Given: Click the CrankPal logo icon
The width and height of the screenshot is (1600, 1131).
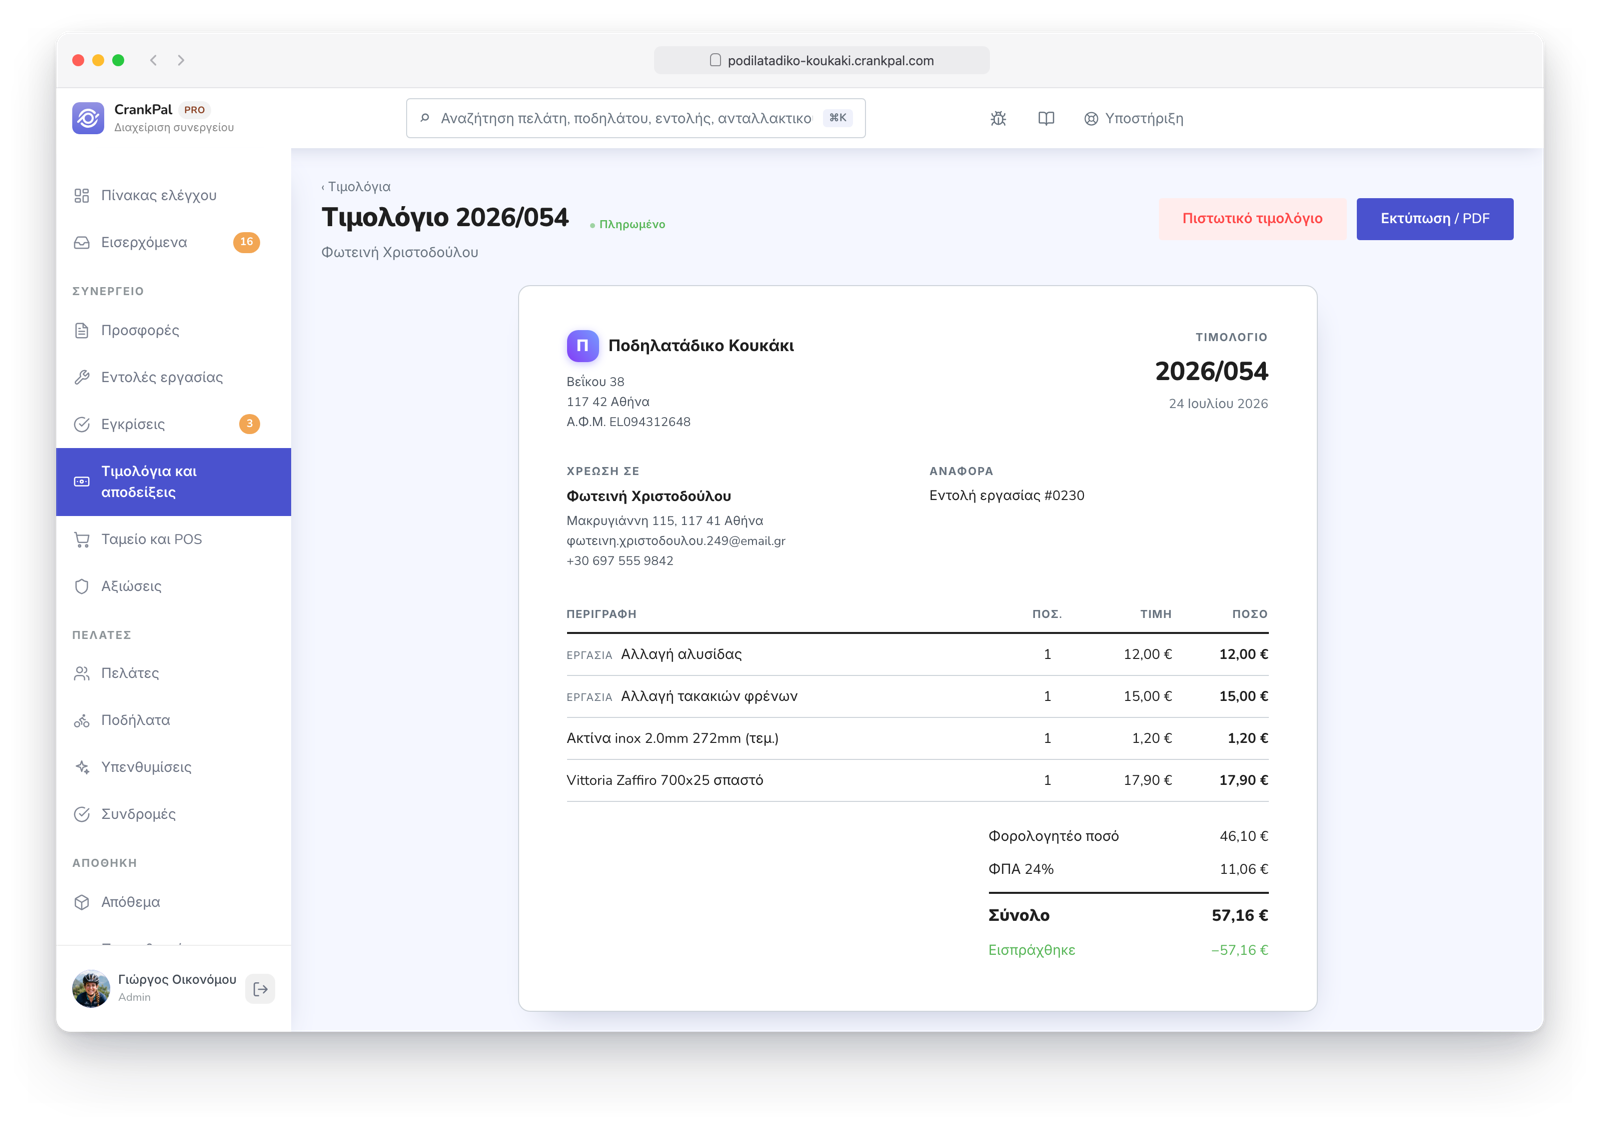Looking at the screenshot, I should 88,118.
